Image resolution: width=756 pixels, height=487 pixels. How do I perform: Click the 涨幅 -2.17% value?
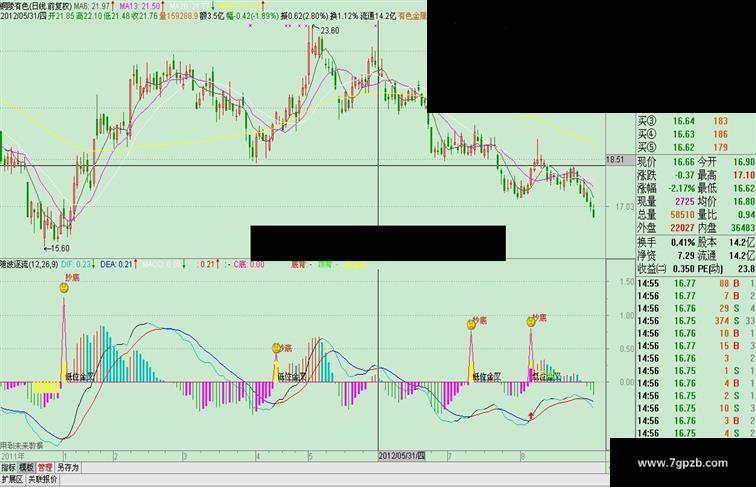click(682, 188)
